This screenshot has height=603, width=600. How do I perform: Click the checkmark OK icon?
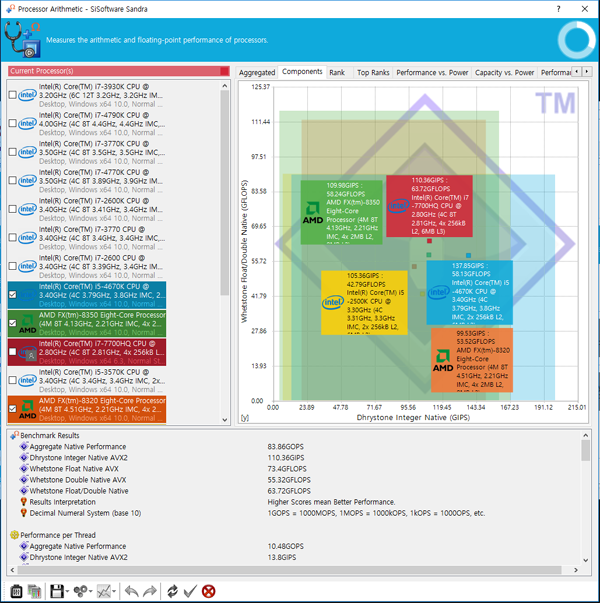(190, 591)
